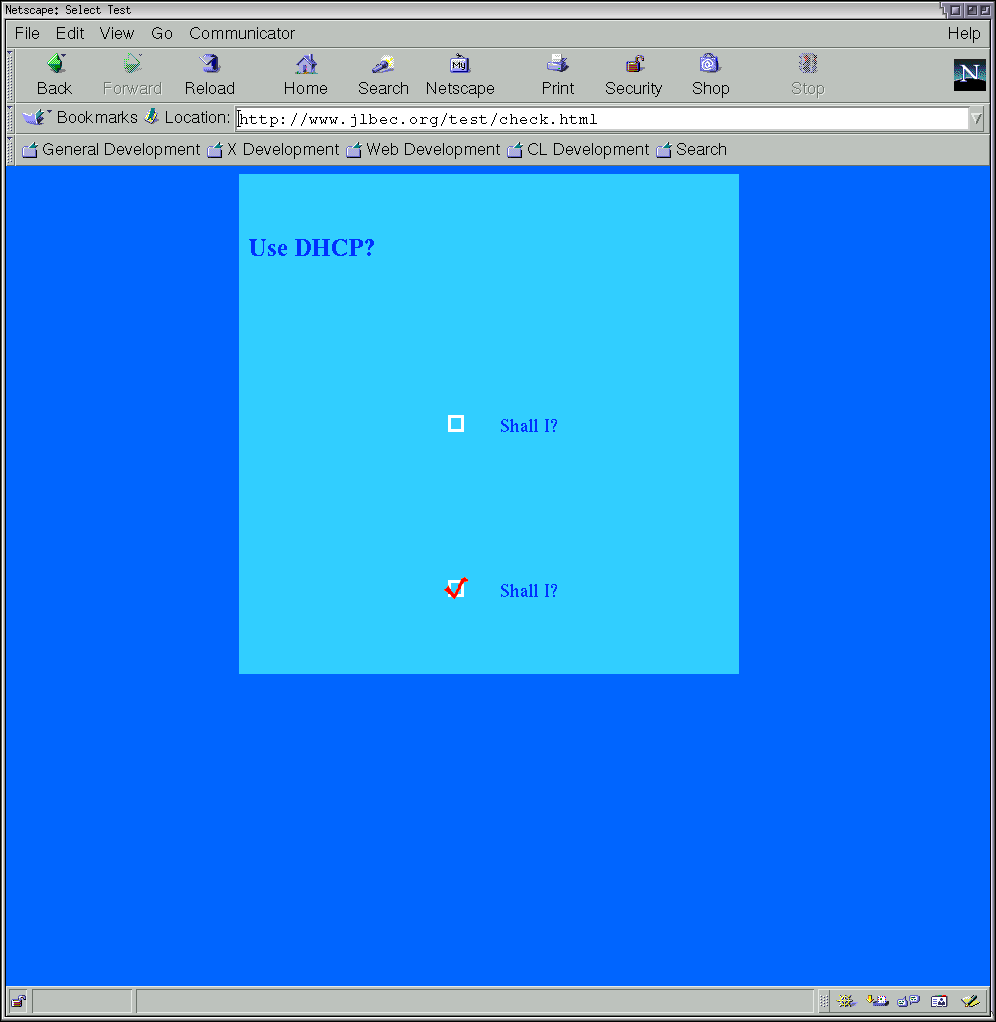Image resolution: width=996 pixels, height=1022 pixels.
Task: Click the status bar security lock icon
Action: click(18, 1001)
